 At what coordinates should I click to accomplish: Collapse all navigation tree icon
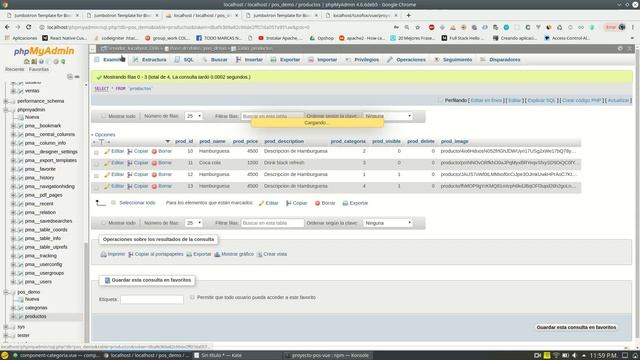70,77
